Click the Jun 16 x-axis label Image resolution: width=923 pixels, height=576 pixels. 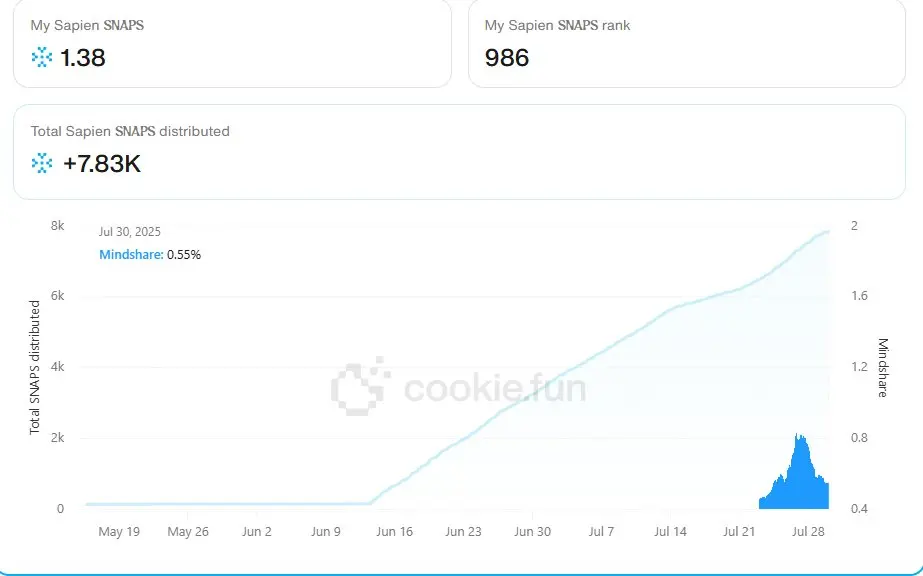394,531
